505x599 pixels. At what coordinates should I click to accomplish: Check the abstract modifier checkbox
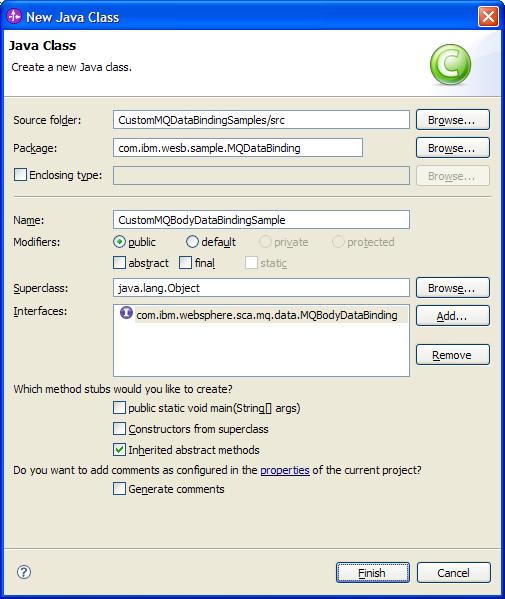pos(119,263)
